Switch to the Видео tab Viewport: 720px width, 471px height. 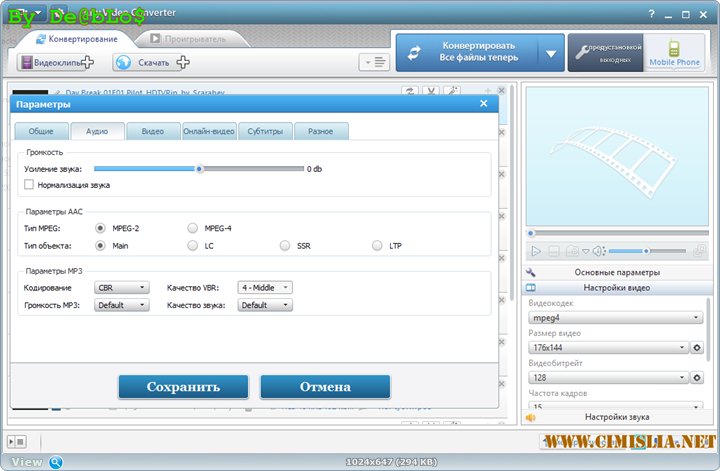(153, 131)
